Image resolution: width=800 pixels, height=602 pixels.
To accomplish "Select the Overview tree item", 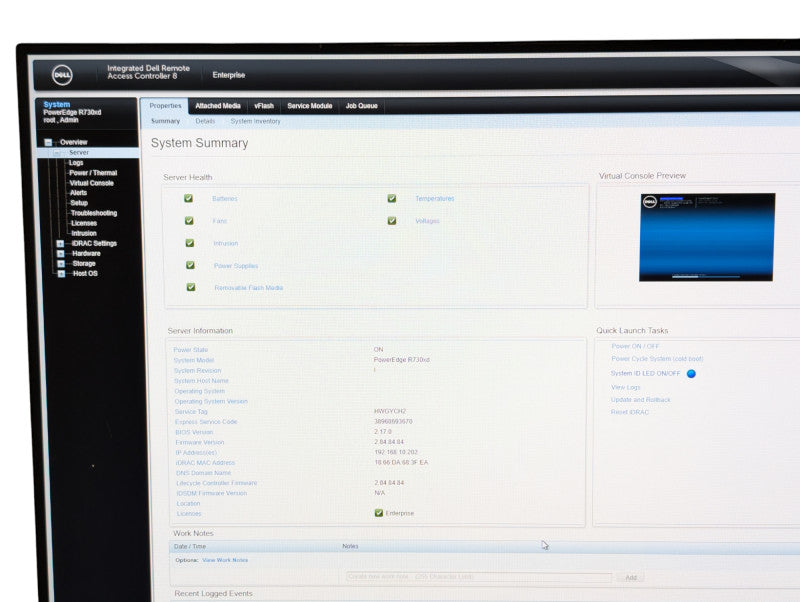I will [x=73, y=142].
